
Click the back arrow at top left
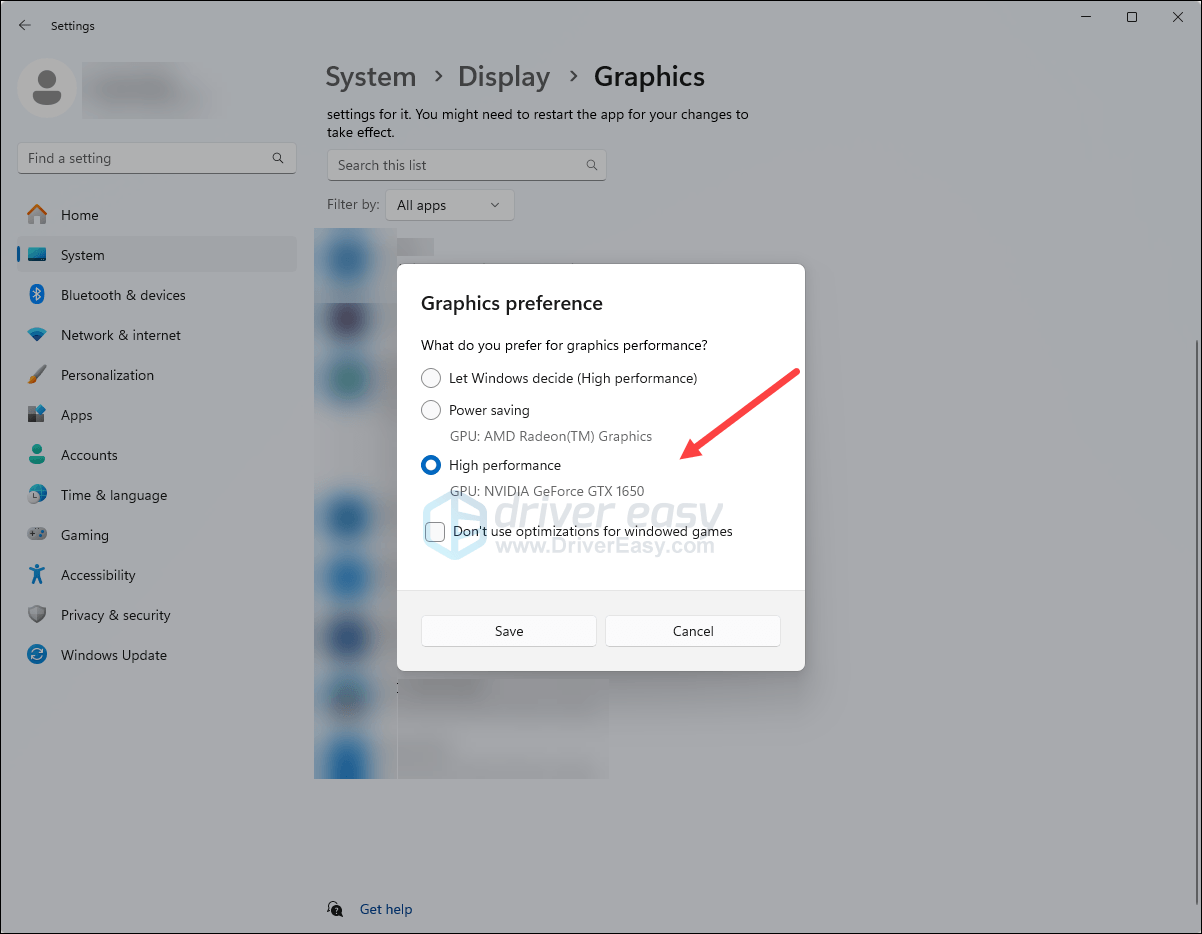tap(24, 25)
